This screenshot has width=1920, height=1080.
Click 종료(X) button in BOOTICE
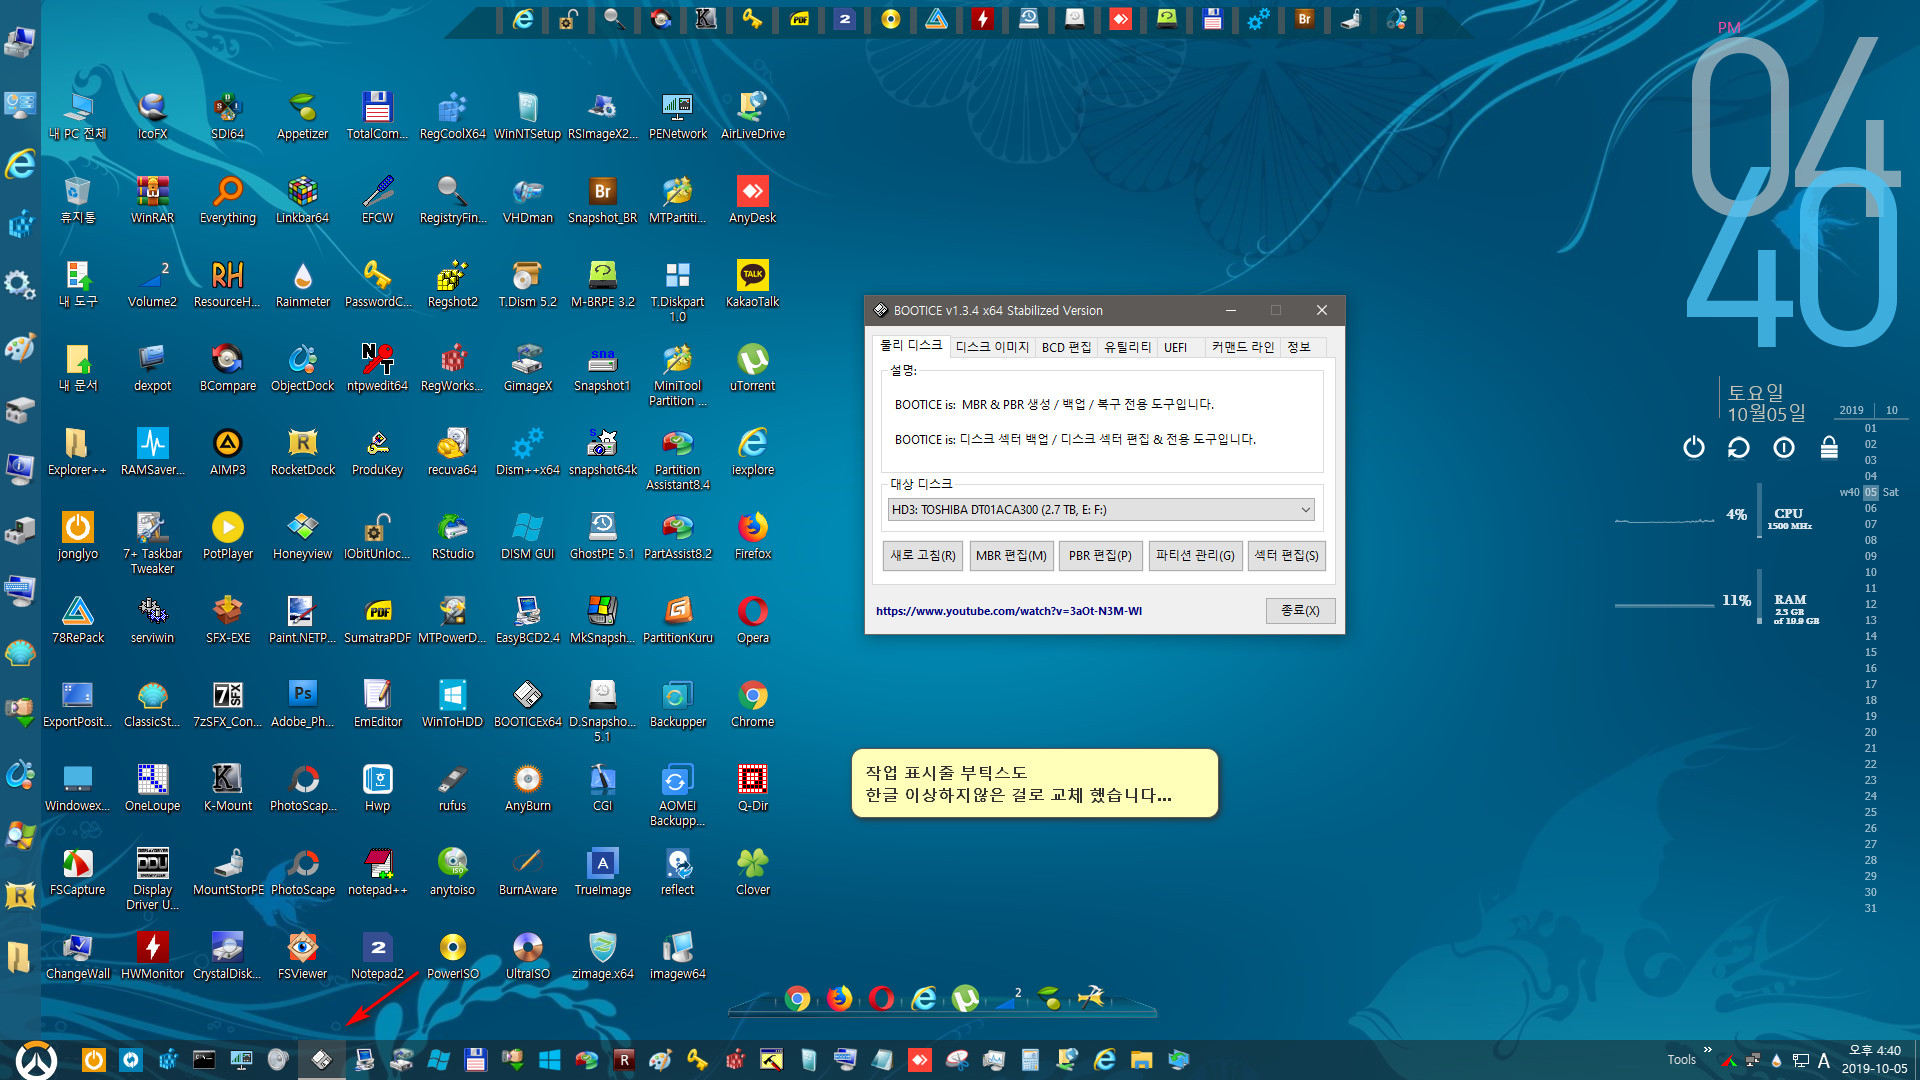[x=1300, y=611]
